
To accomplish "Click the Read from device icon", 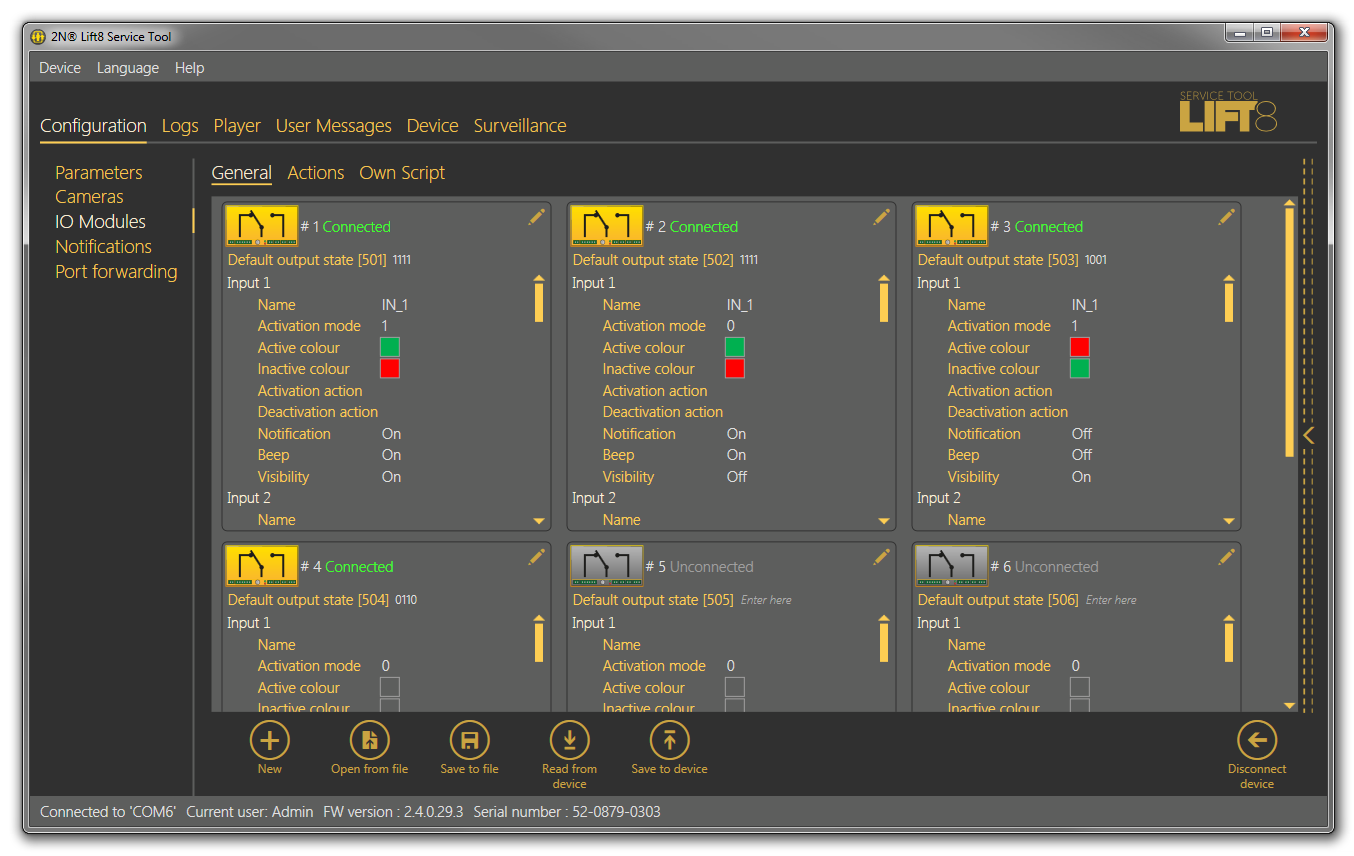I will pyautogui.click(x=569, y=741).
